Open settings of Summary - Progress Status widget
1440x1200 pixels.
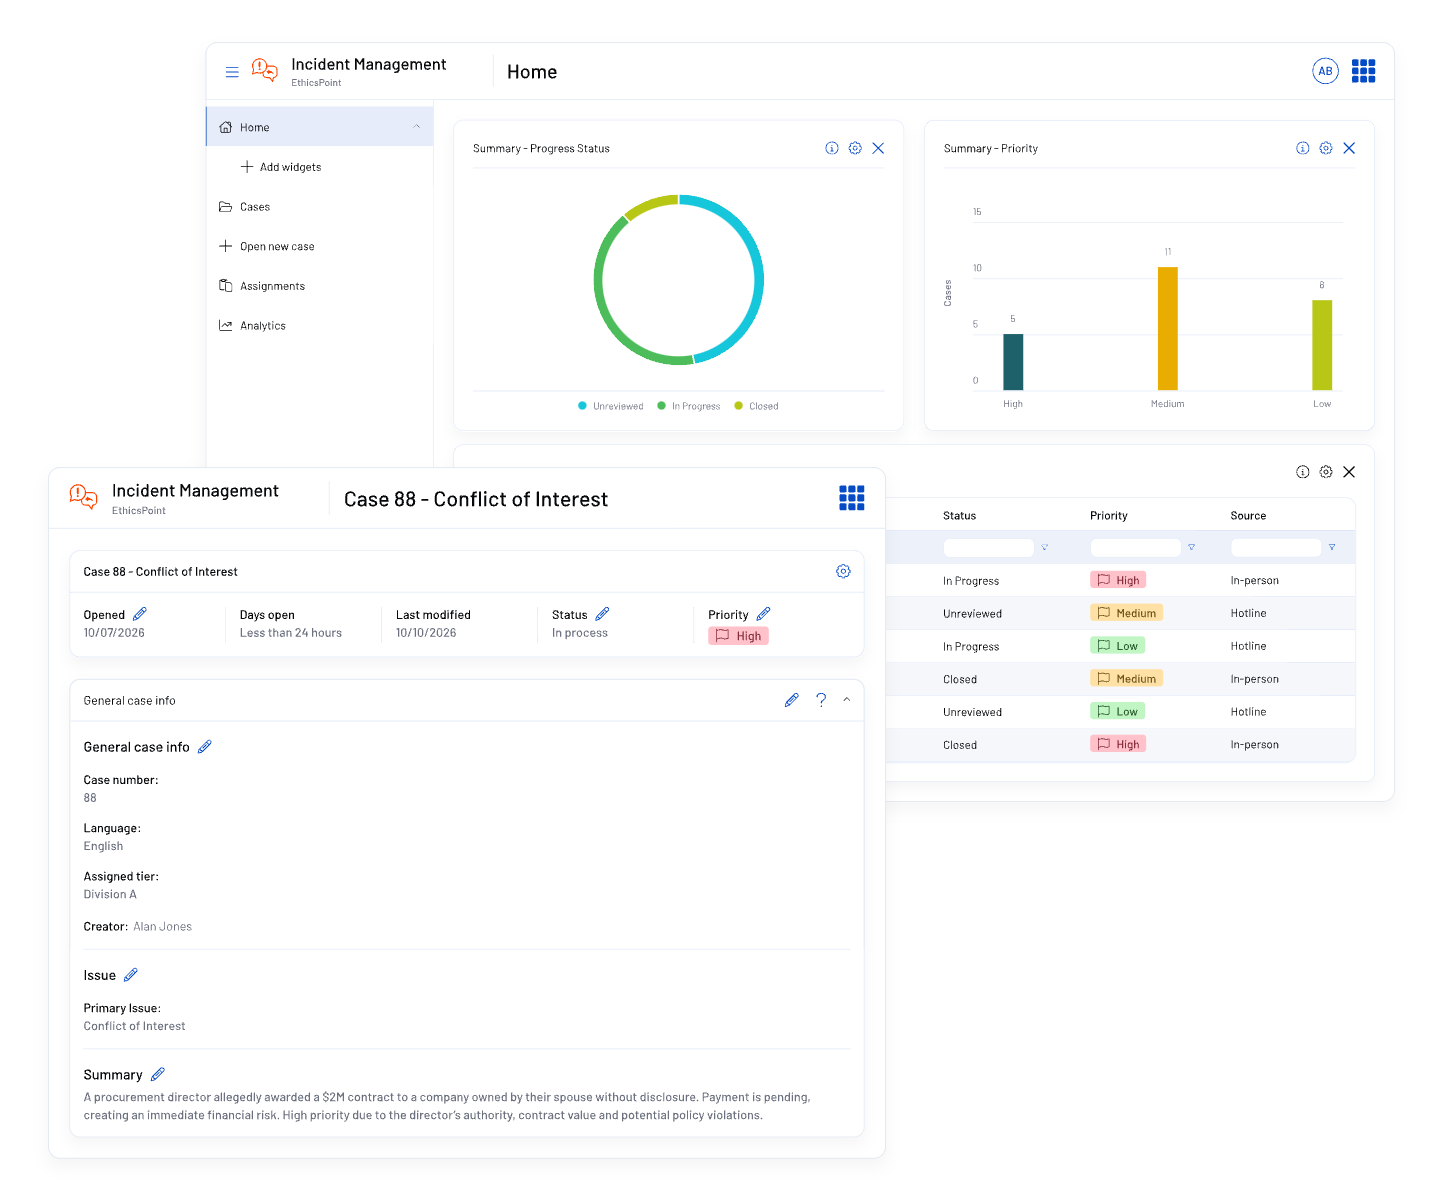coord(855,148)
